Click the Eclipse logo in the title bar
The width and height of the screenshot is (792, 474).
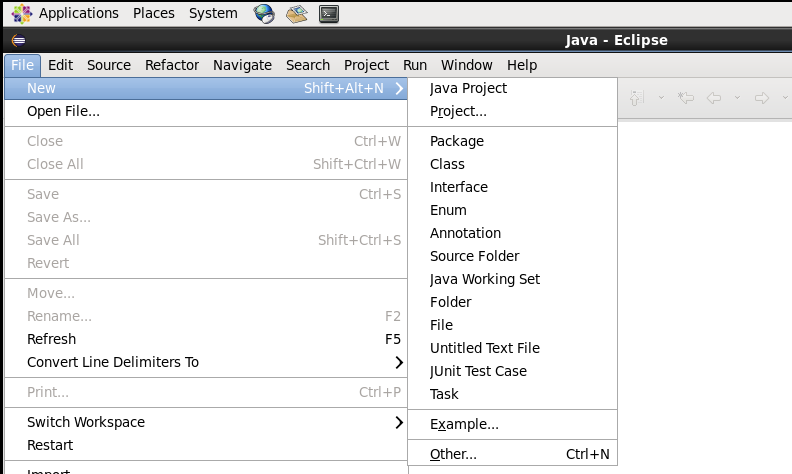click(x=19, y=40)
